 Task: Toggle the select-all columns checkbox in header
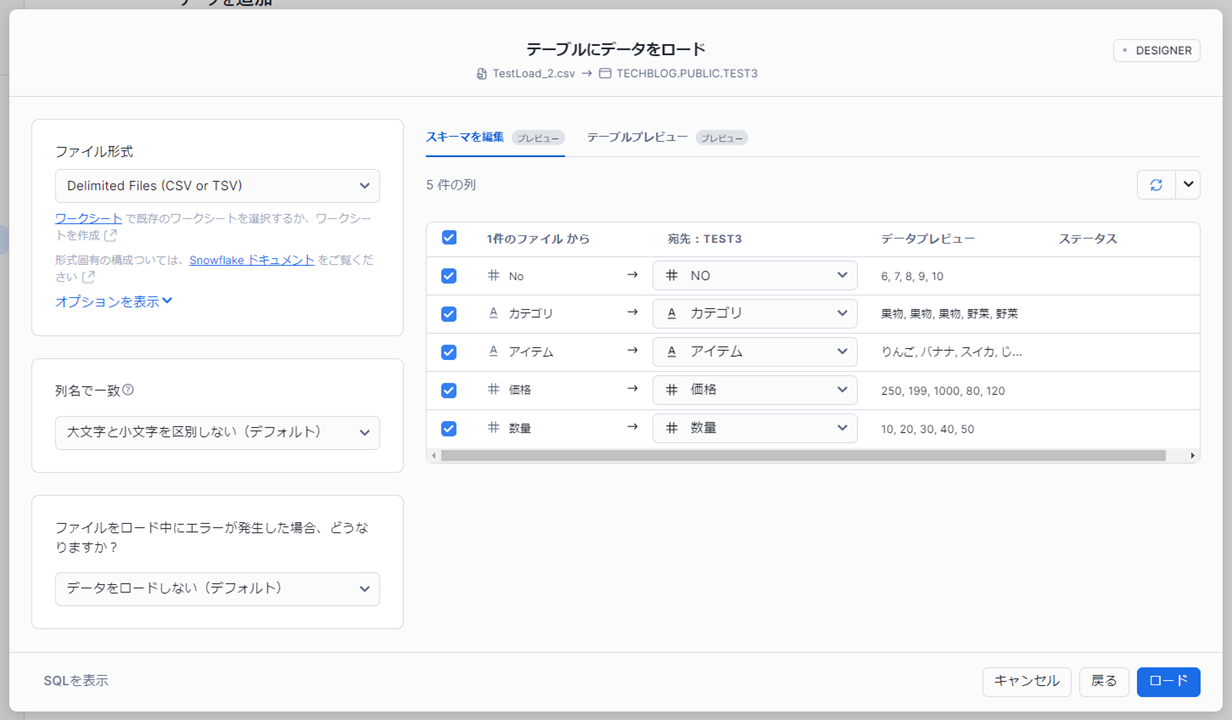pyautogui.click(x=449, y=238)
